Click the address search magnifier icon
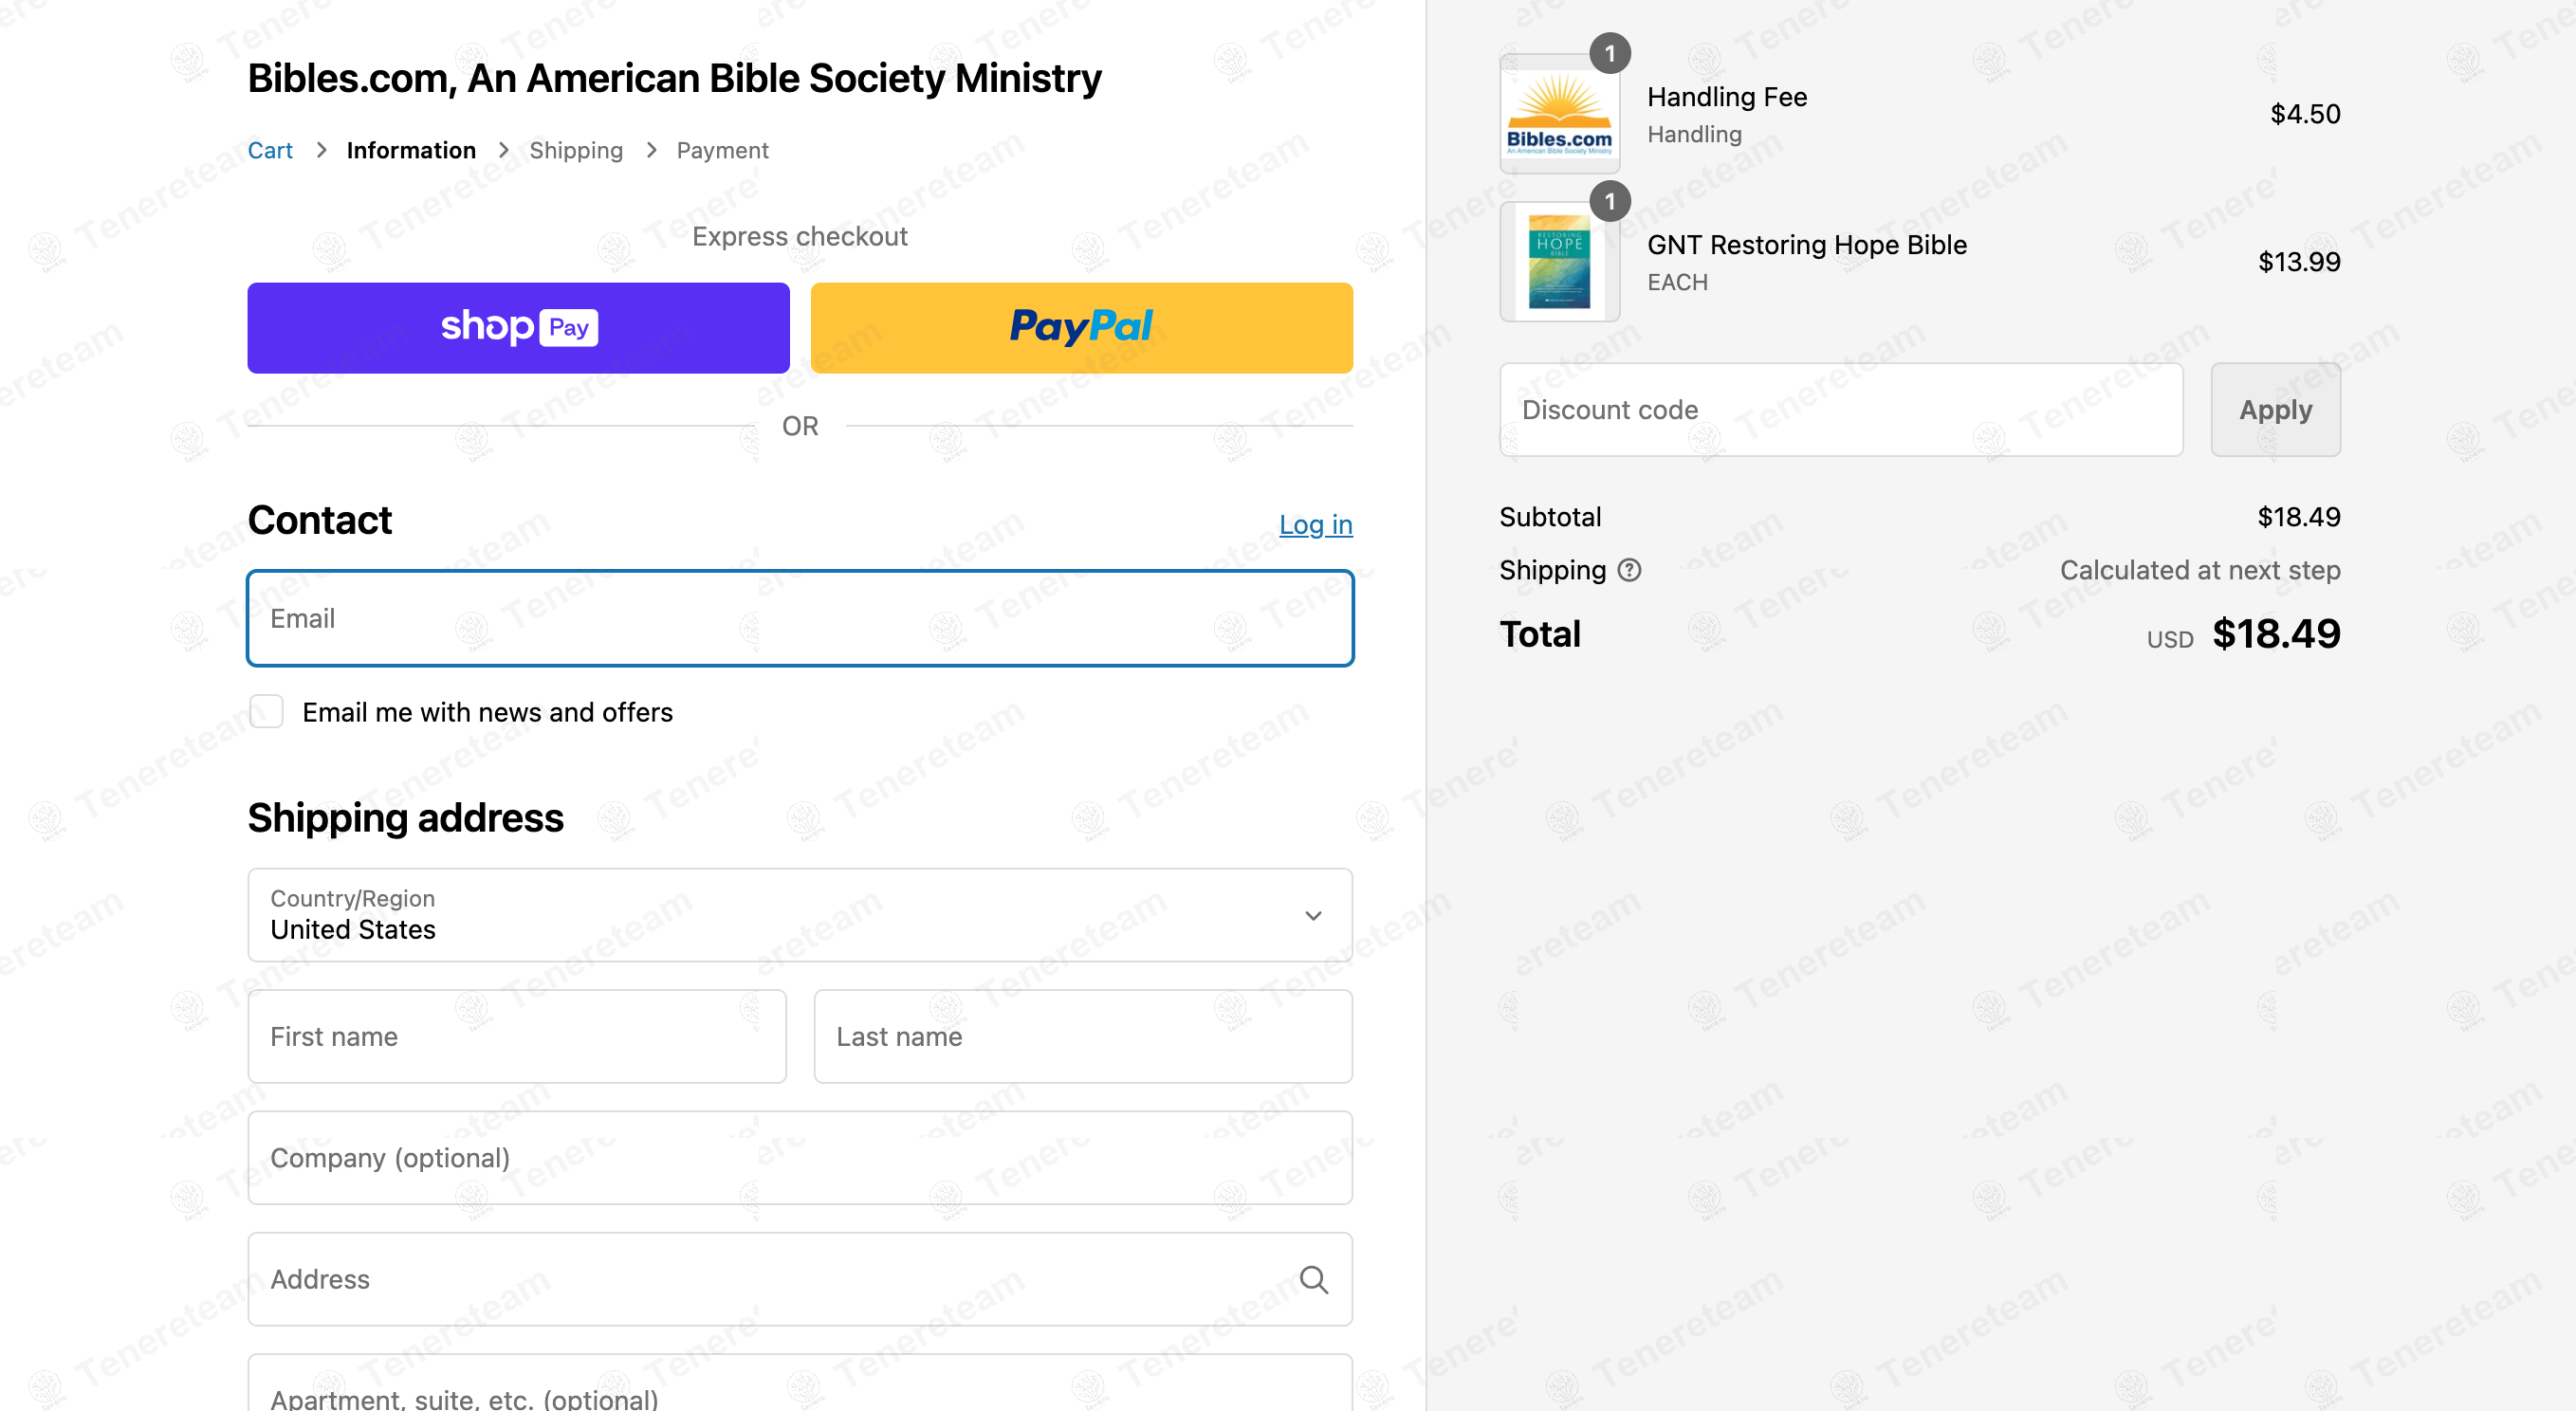Viewport: 2576px width, 1411px height. point(1314,1279)
